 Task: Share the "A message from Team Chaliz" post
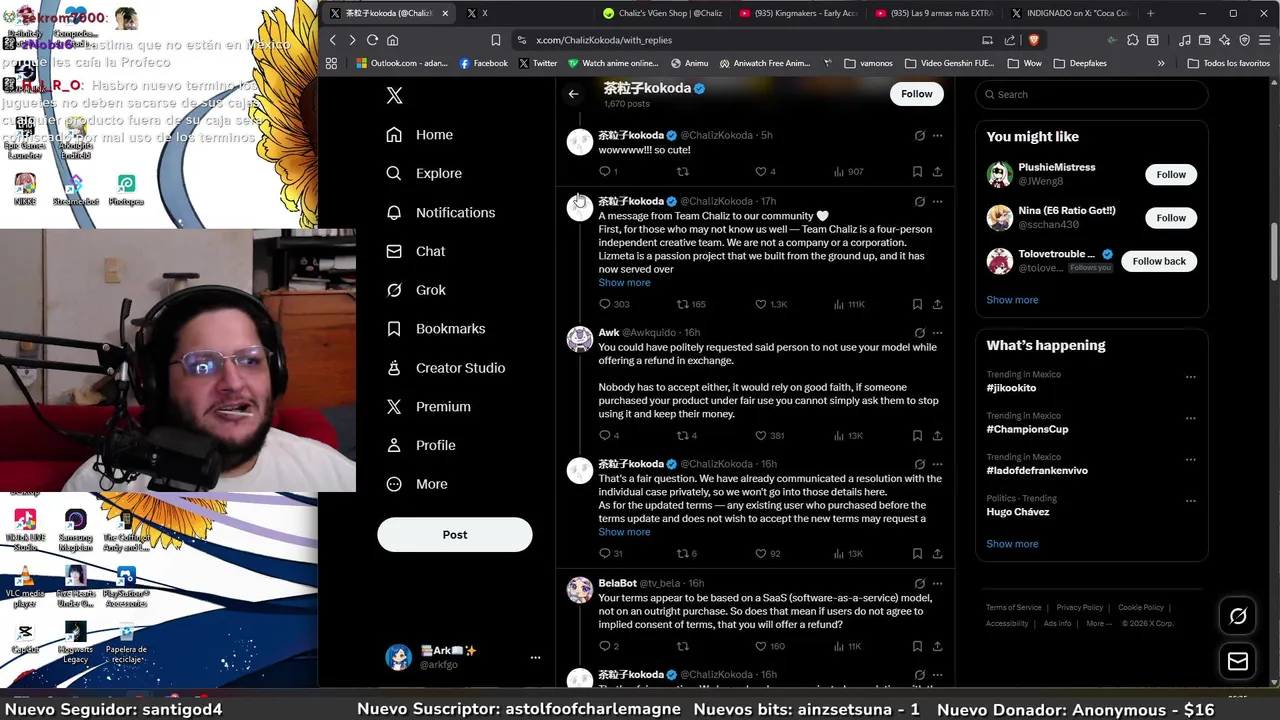(x=937, y=304)
